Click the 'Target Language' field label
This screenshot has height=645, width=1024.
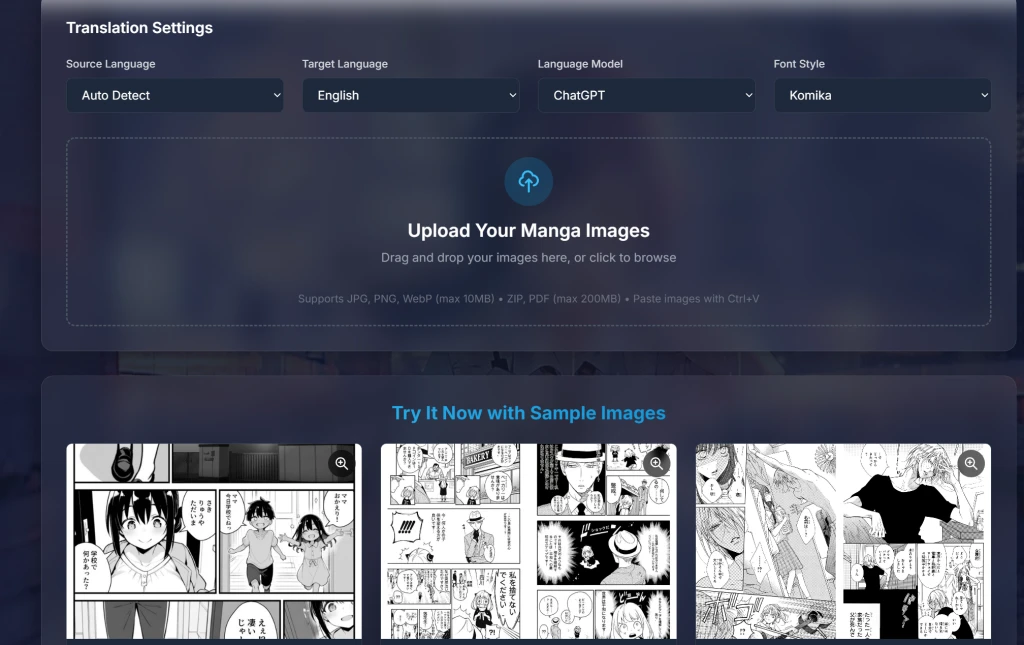(345, 64)
